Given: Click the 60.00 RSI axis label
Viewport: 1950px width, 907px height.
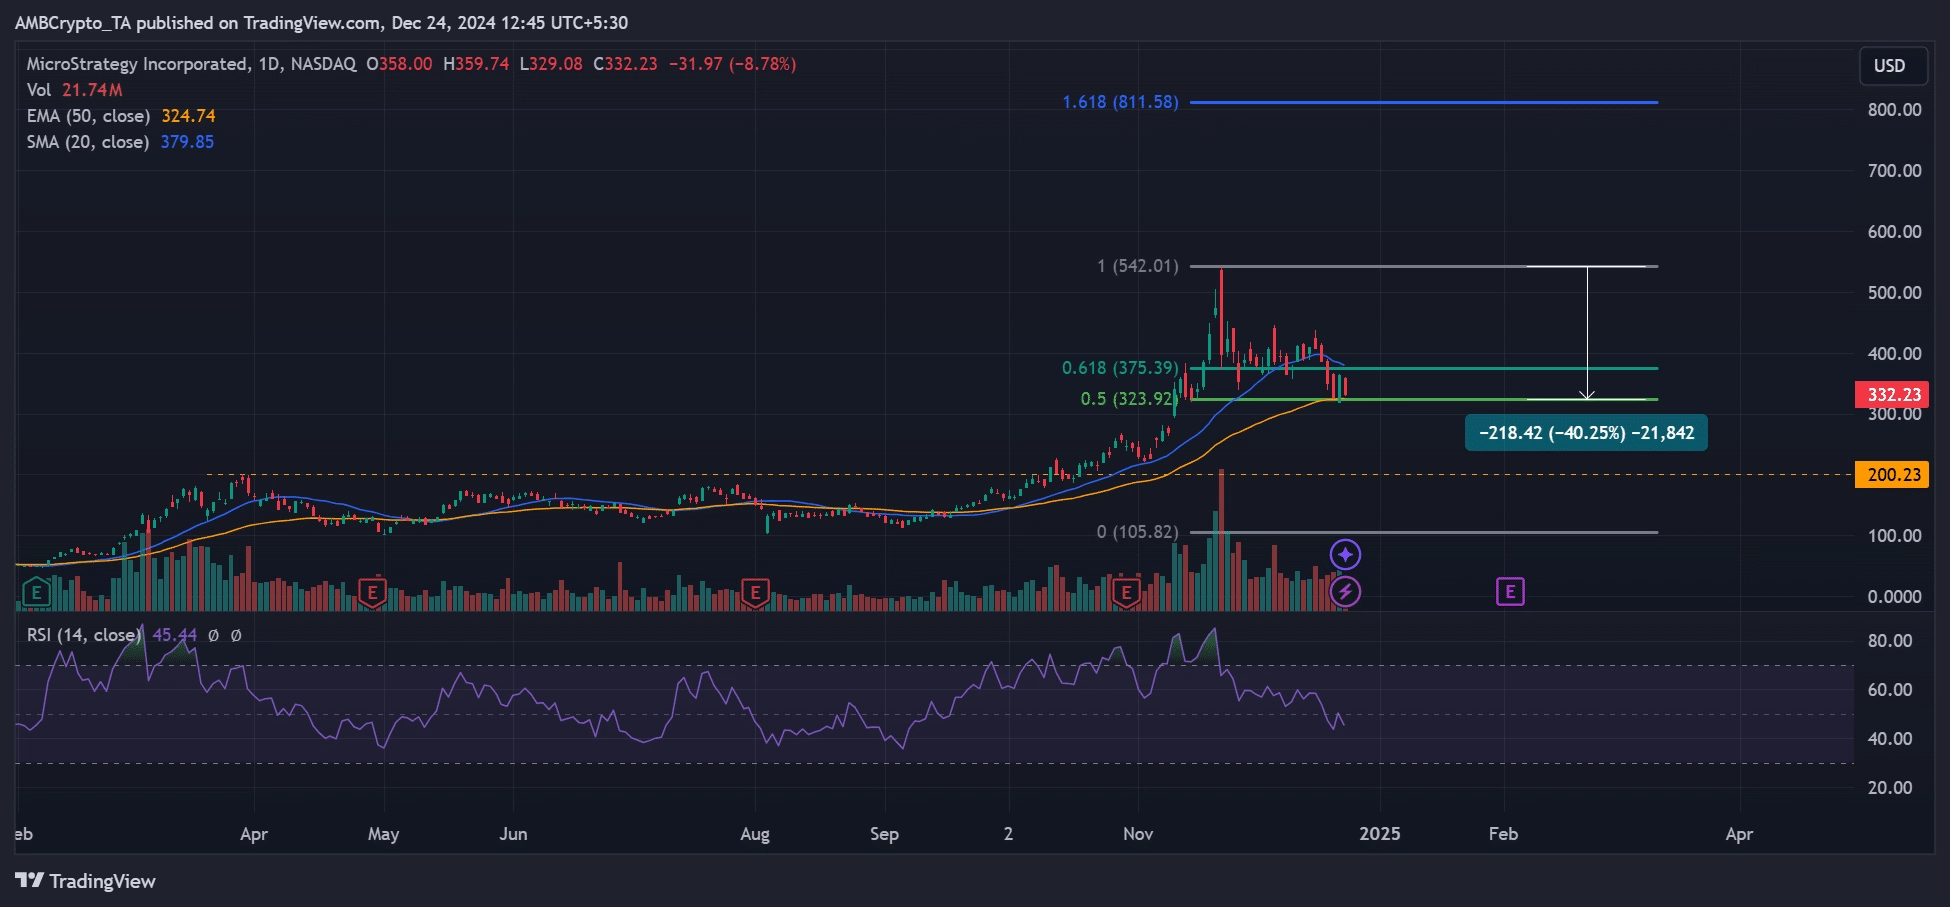Looking at the screenshot, I should (1890, 690).
